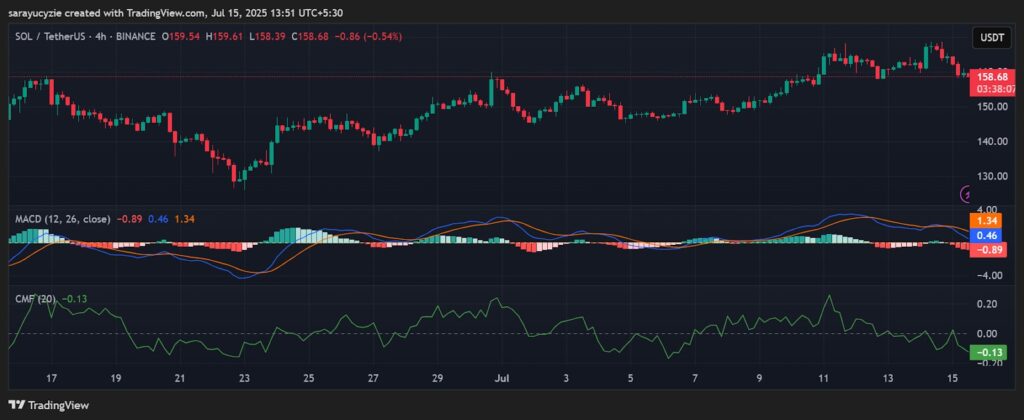The height and width of the screenshot is (420, 1024).
Task: Click the 23 date on time axis
Action: 244,379
